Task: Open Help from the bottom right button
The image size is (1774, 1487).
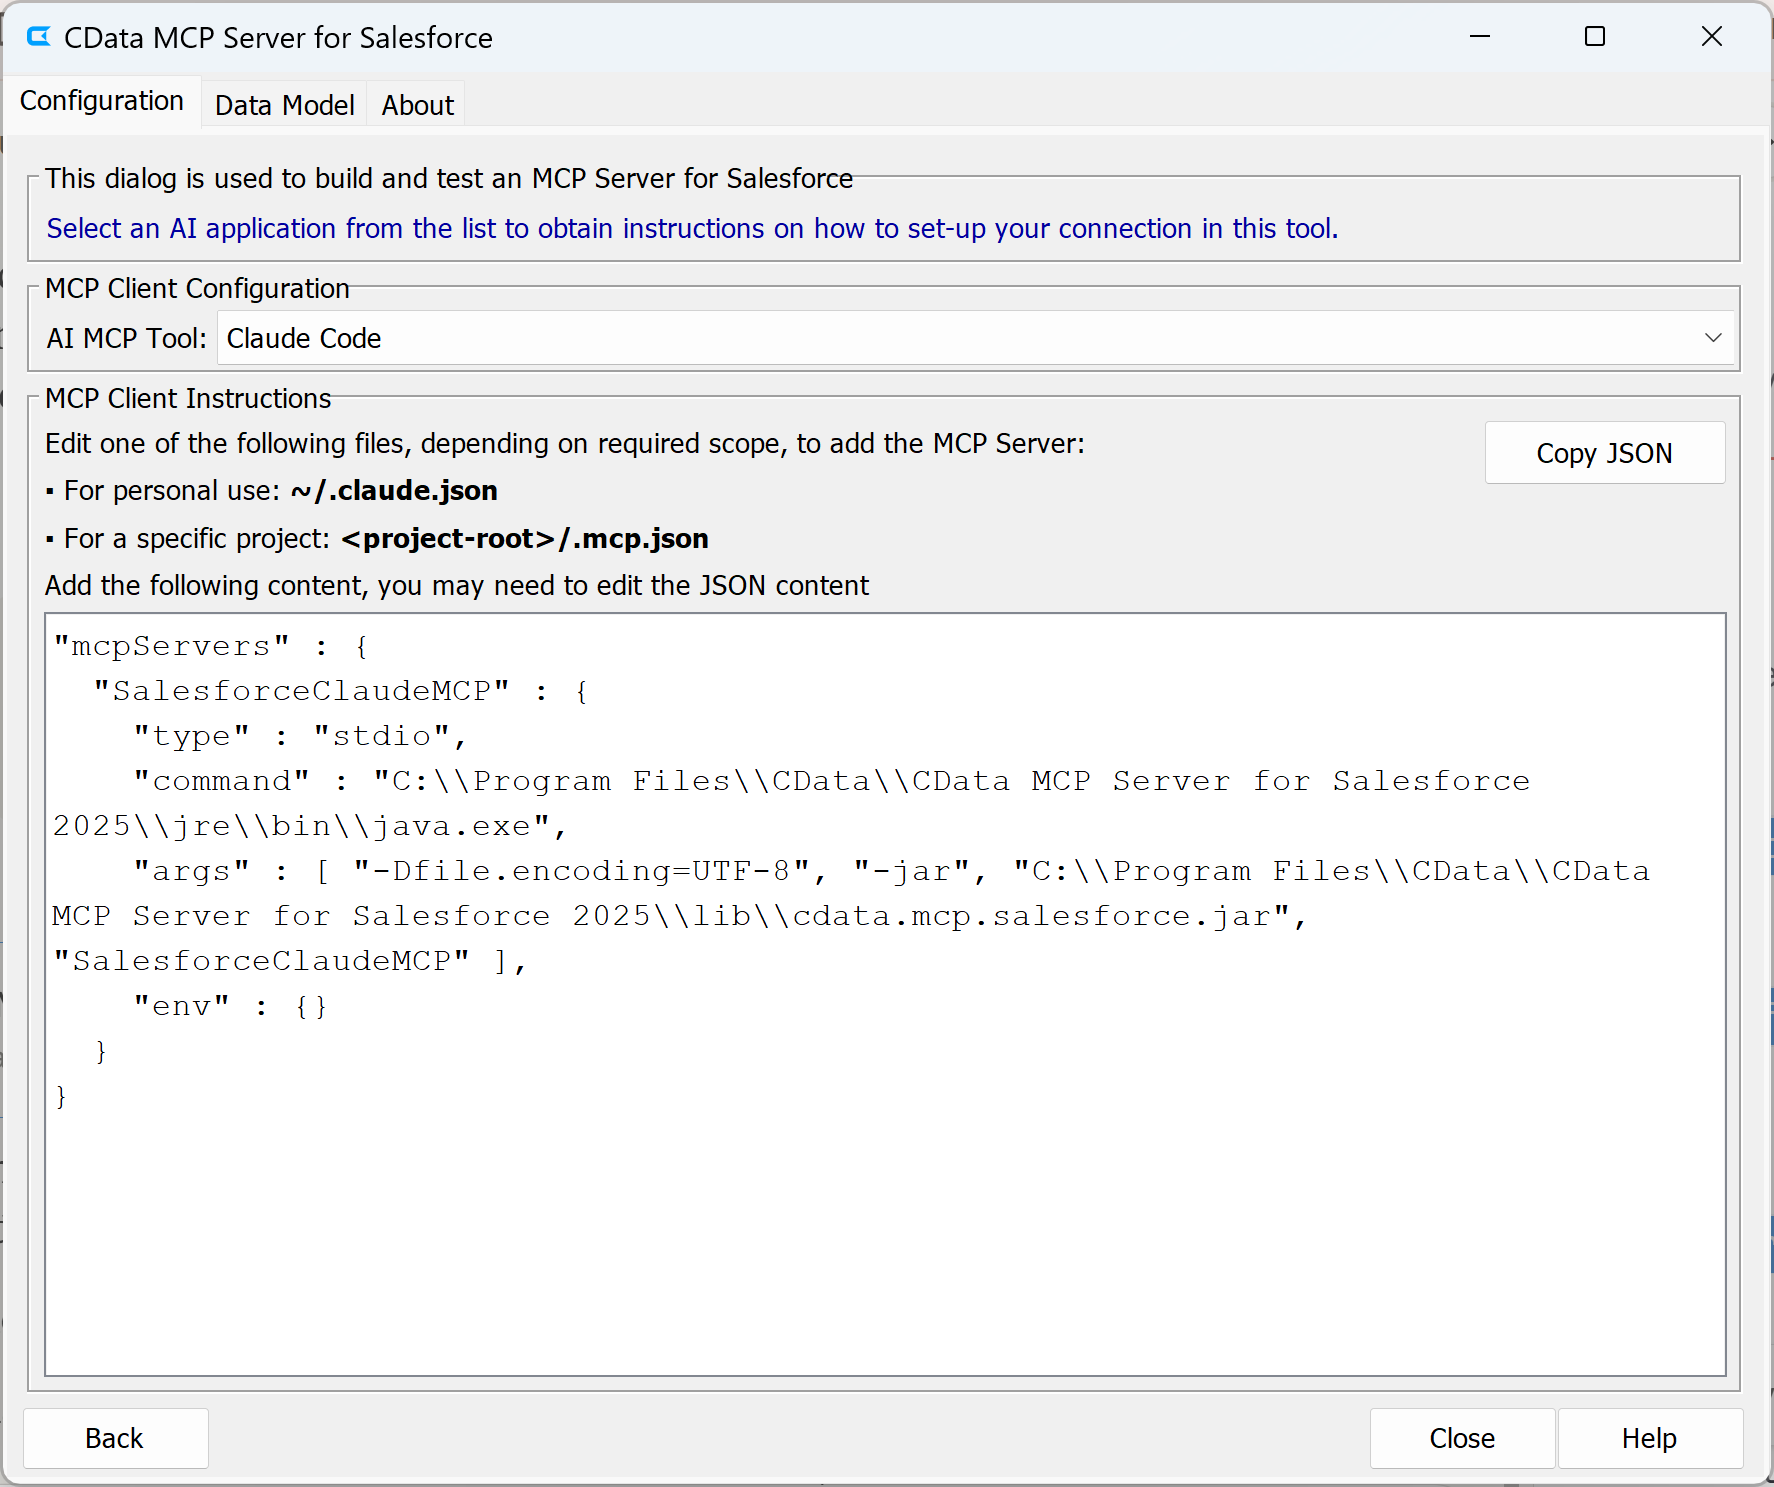Action: [1649, 1438]
